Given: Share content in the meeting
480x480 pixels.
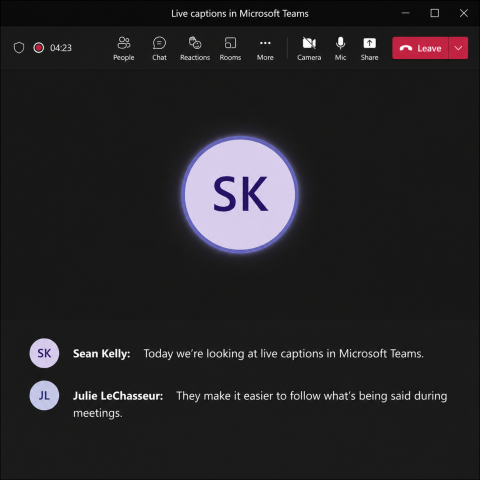Looking at the screenshot, I should click(369, 49).
